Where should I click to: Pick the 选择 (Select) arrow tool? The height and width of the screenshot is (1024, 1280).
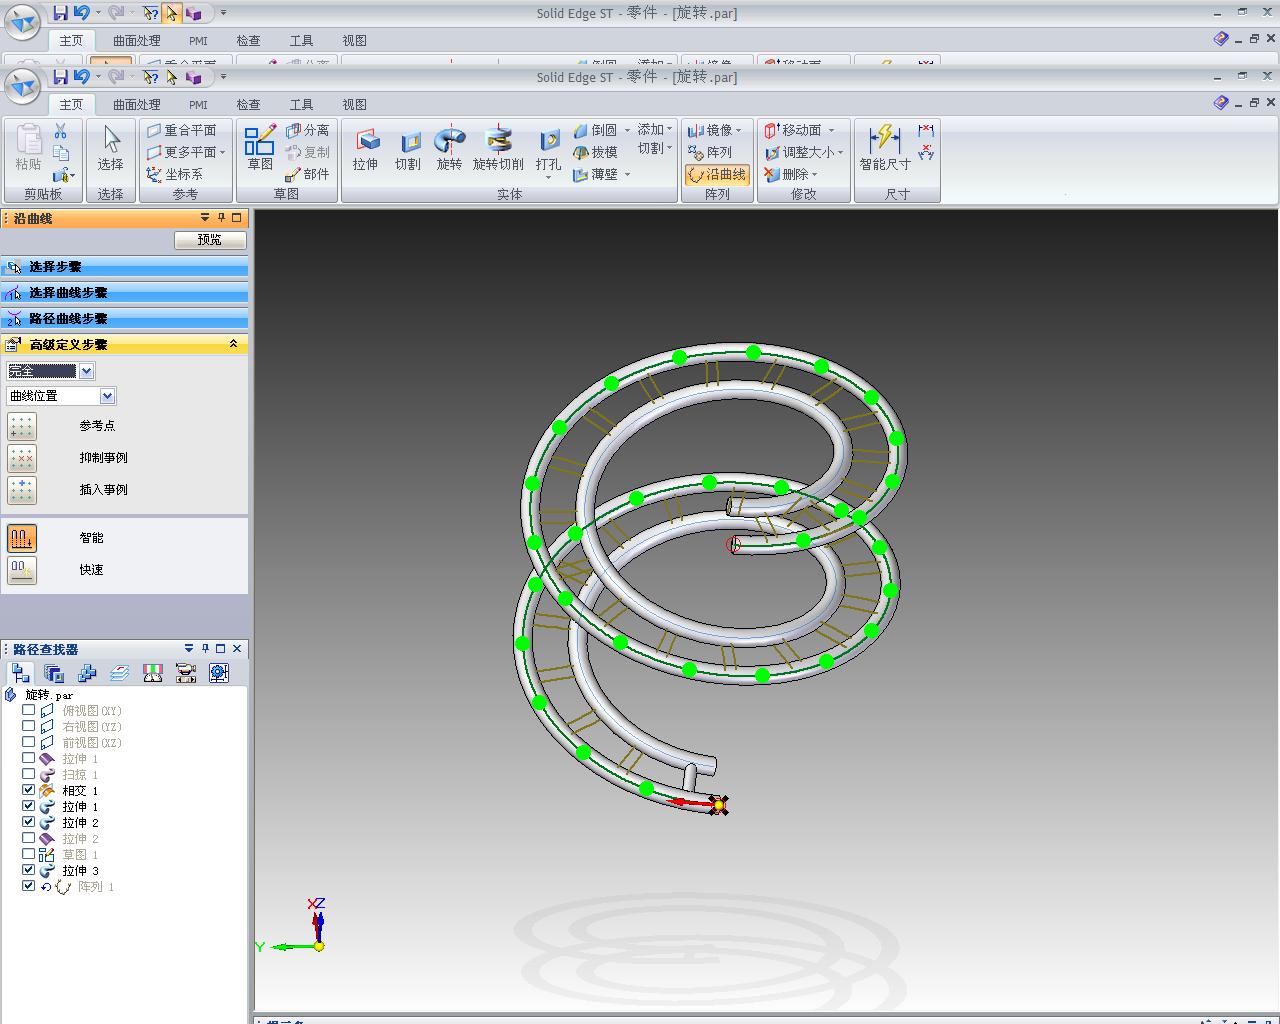[111, 149]
